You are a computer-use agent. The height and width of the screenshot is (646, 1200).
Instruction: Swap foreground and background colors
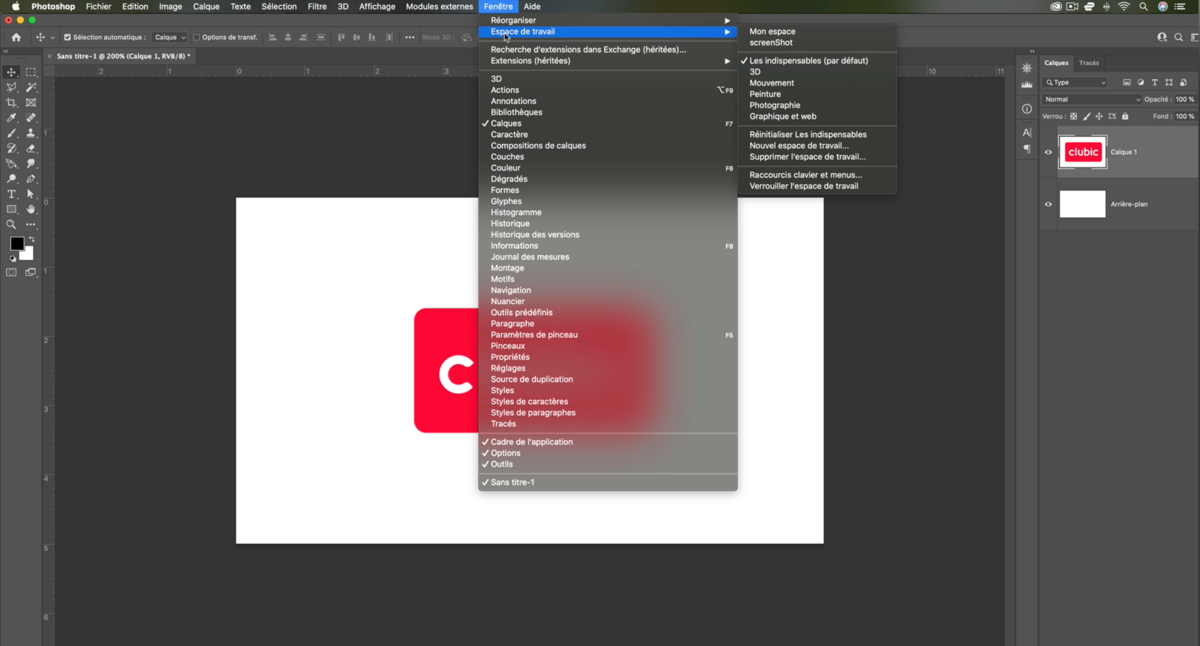pyautogui.click(x=31, y=240)
